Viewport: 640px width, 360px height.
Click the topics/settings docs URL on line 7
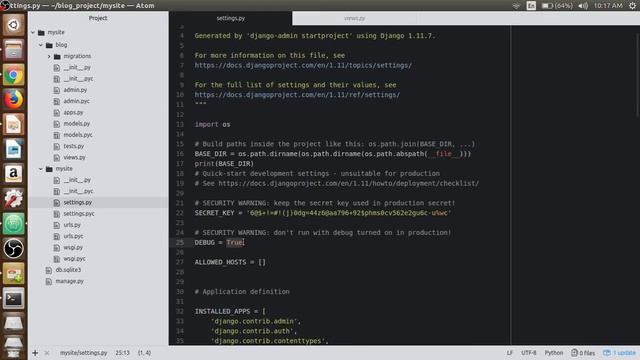pos(303,65)
